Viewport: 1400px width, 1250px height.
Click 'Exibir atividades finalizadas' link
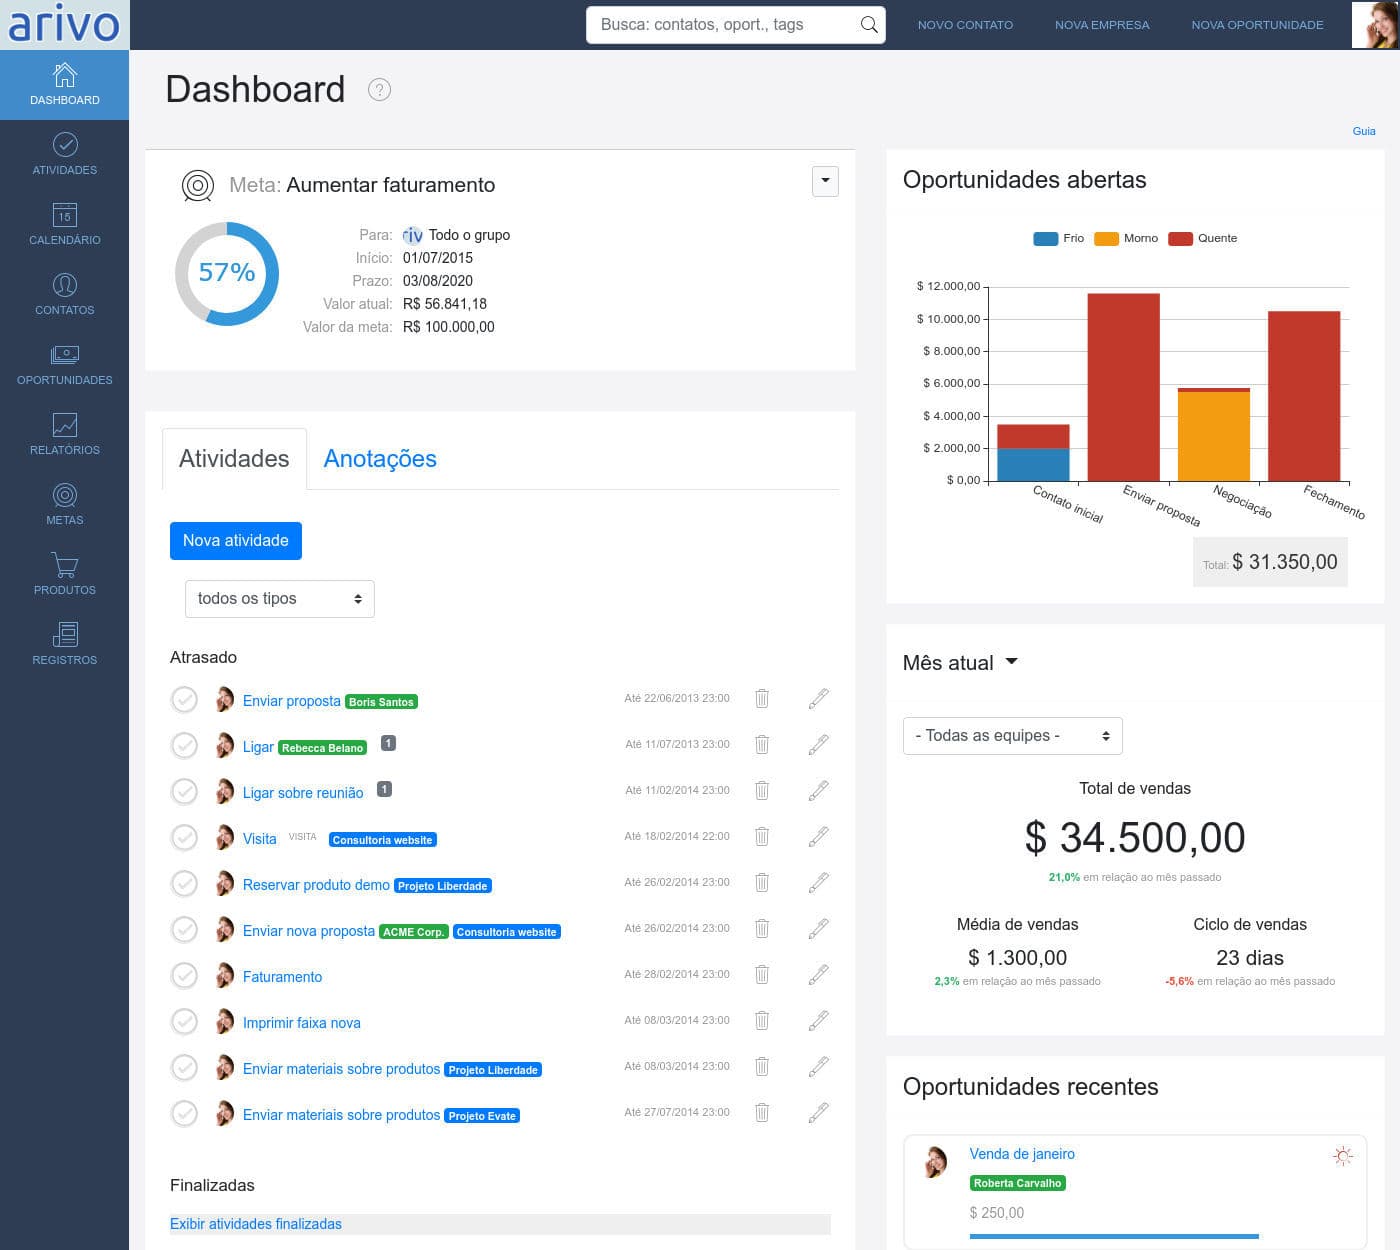pos(256,1224)
